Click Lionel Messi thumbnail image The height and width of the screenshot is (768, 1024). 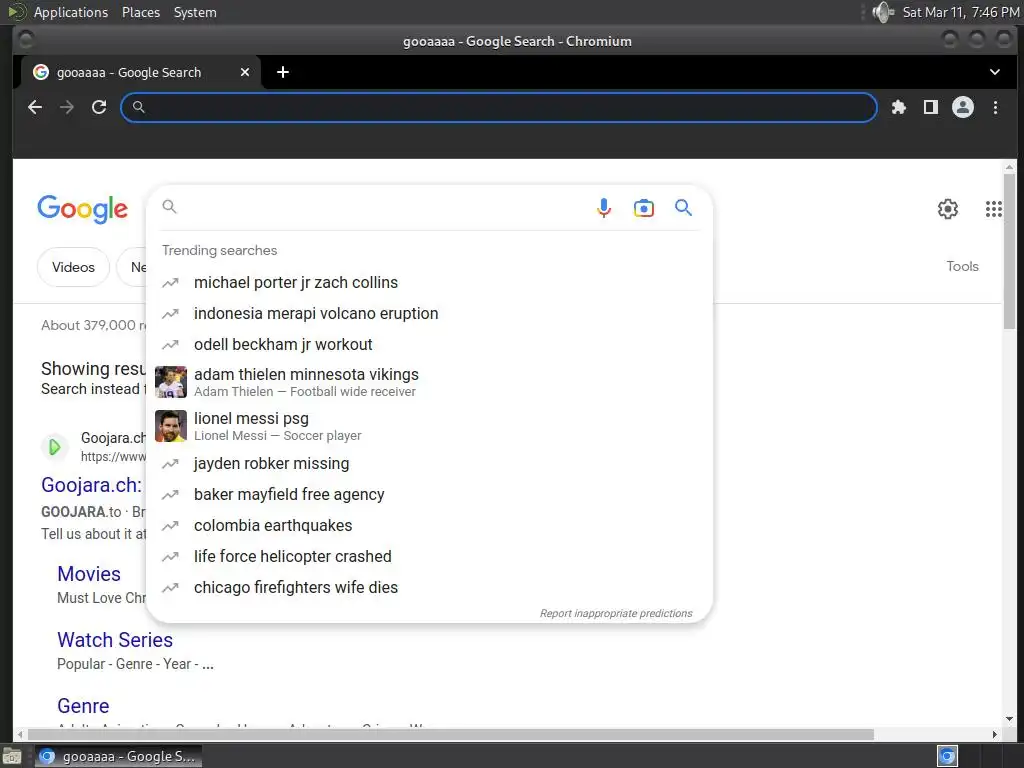[x=170, y=426]
